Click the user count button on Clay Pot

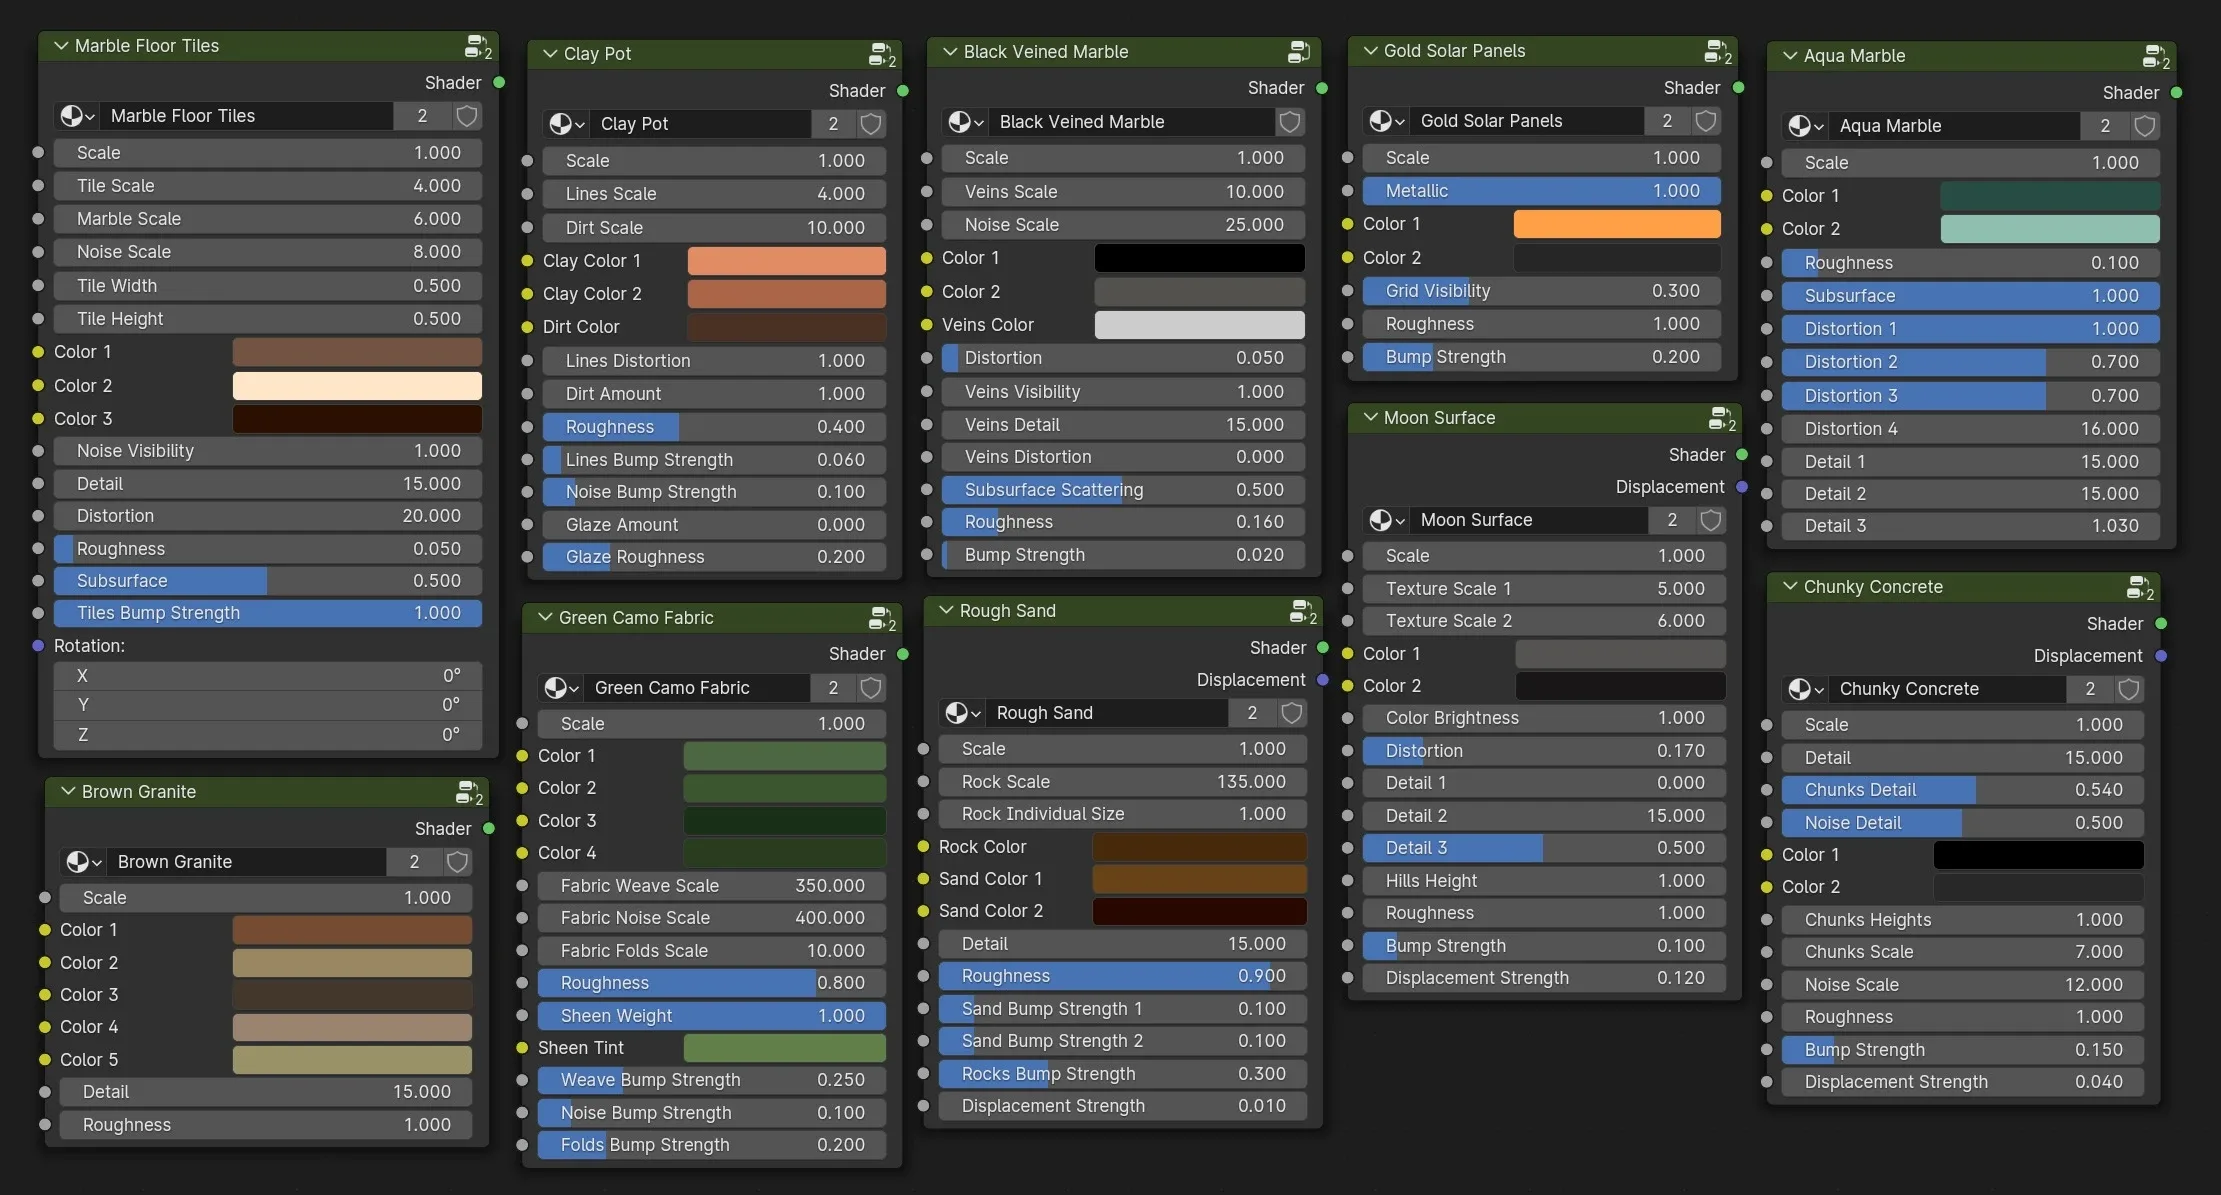coord(832,123)
